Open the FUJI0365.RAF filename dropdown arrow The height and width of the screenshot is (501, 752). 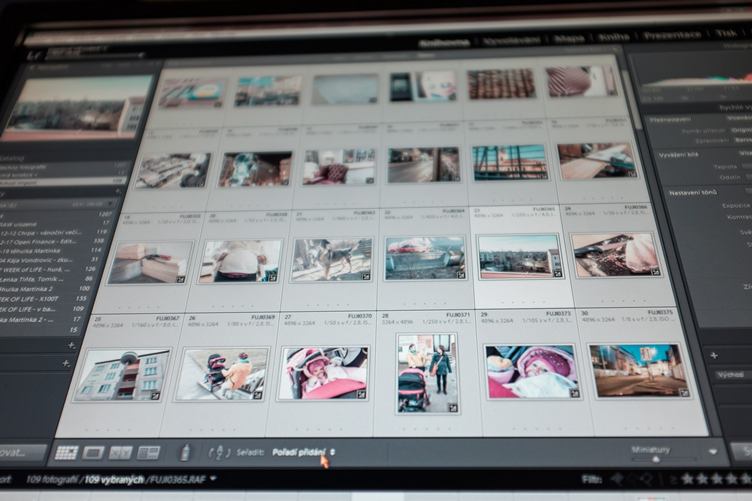point(213,478)
